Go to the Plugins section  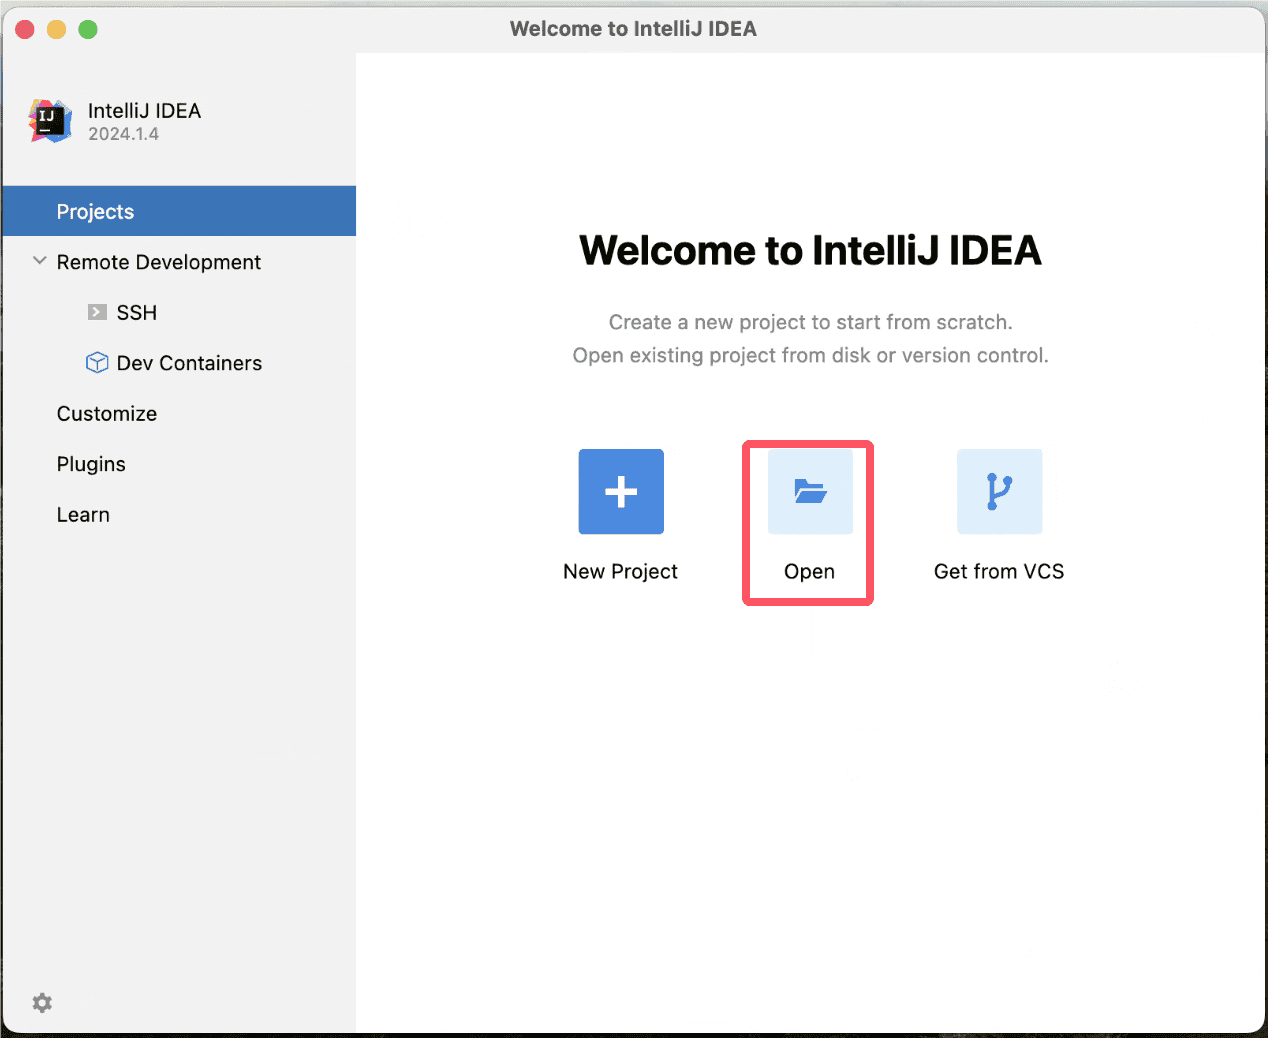coord(91,464)
